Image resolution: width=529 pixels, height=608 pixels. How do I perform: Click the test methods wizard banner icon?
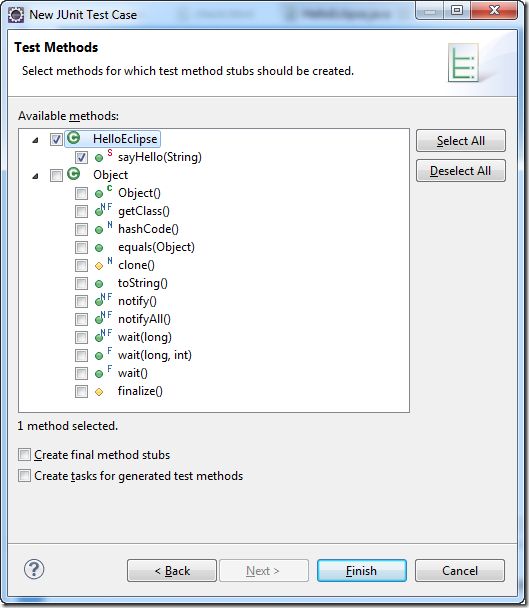[463, 62]
